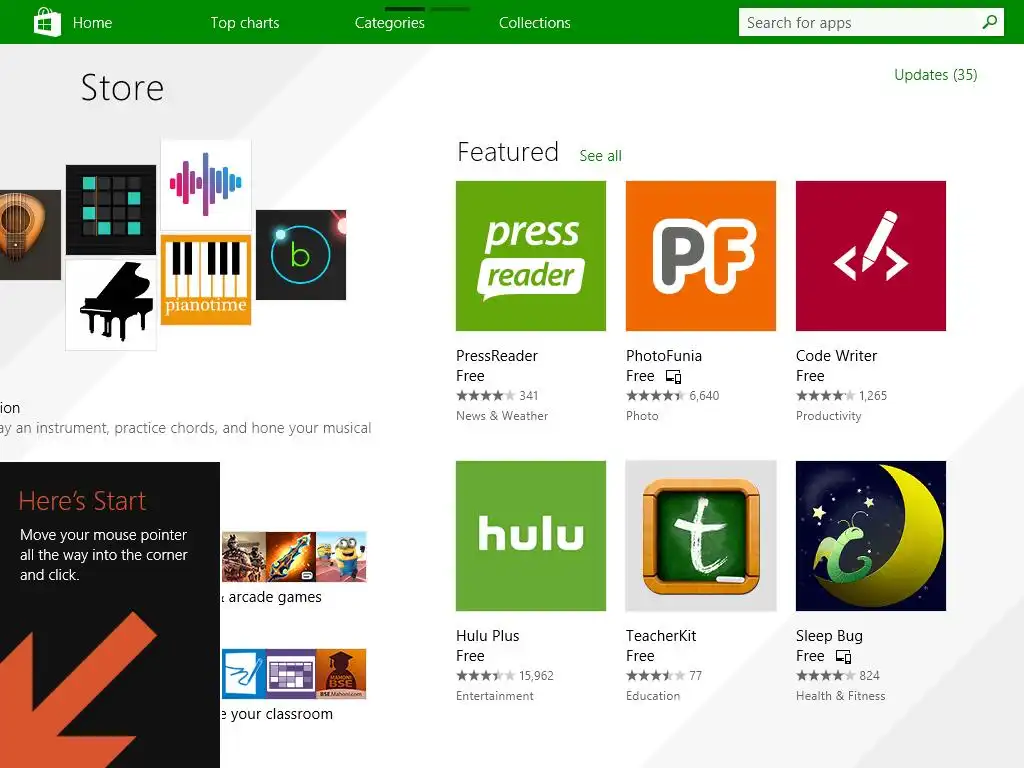Click the Sleep Bug title text
This screenshot has width=1024, height=768.
(x=829, y=636)
